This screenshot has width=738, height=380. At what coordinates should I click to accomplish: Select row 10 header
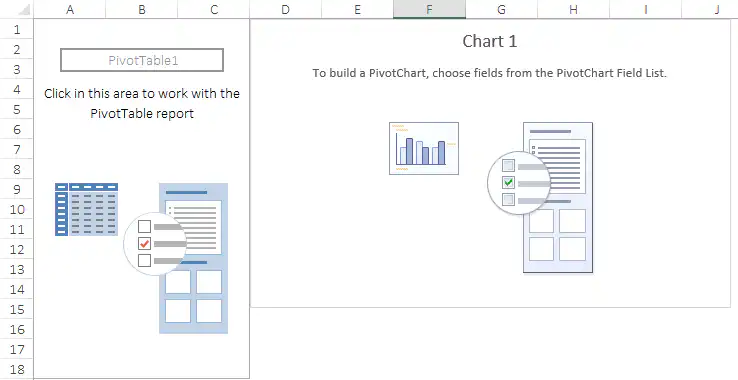17,209
